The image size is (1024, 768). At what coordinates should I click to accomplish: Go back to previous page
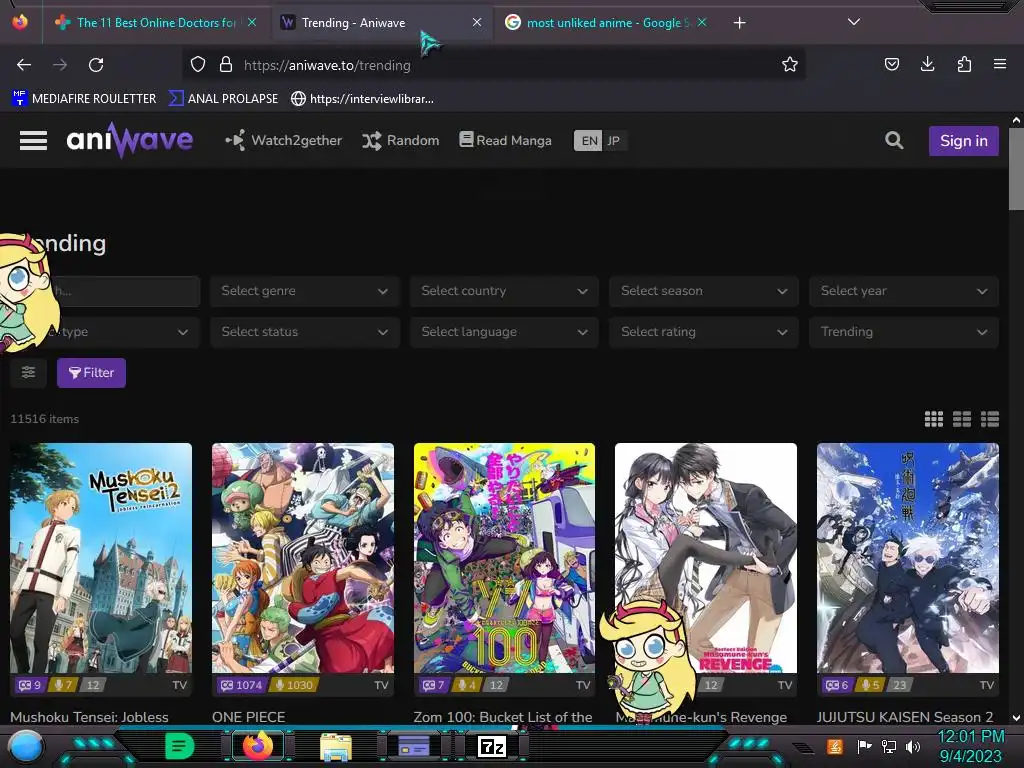click(24, 65)
